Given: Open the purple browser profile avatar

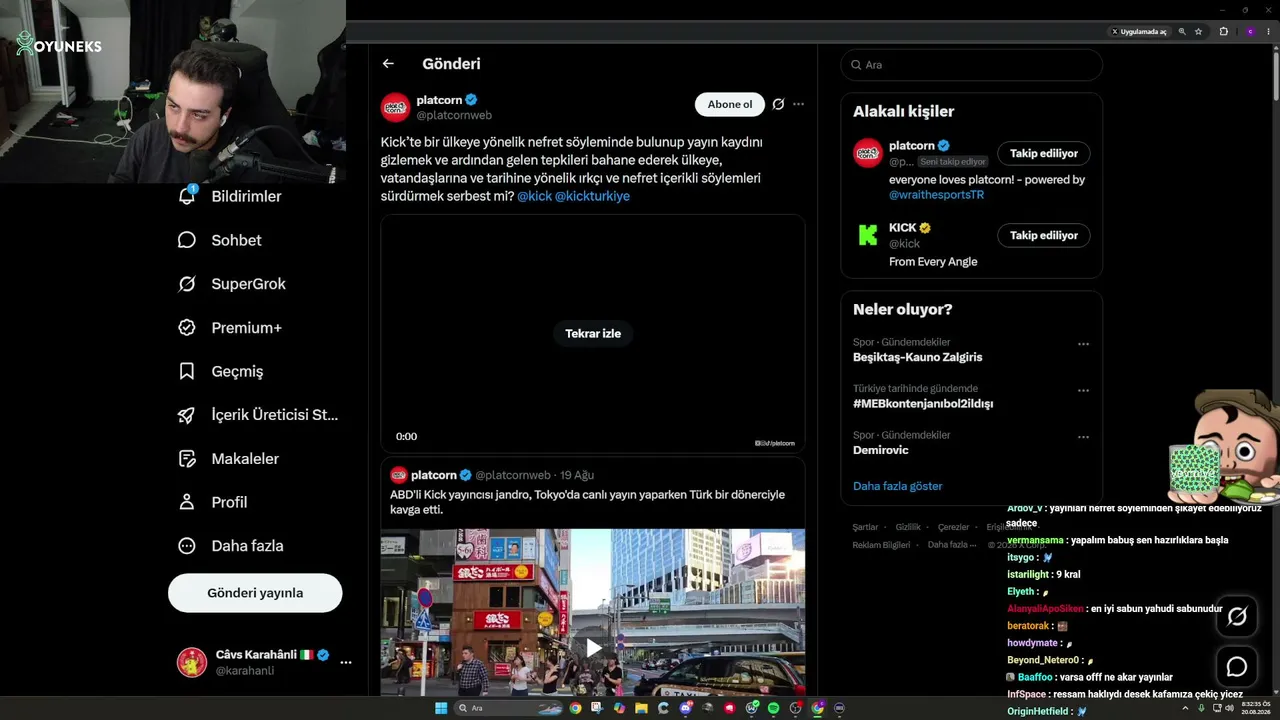Looking at the screenshot, I should 1250,32.
